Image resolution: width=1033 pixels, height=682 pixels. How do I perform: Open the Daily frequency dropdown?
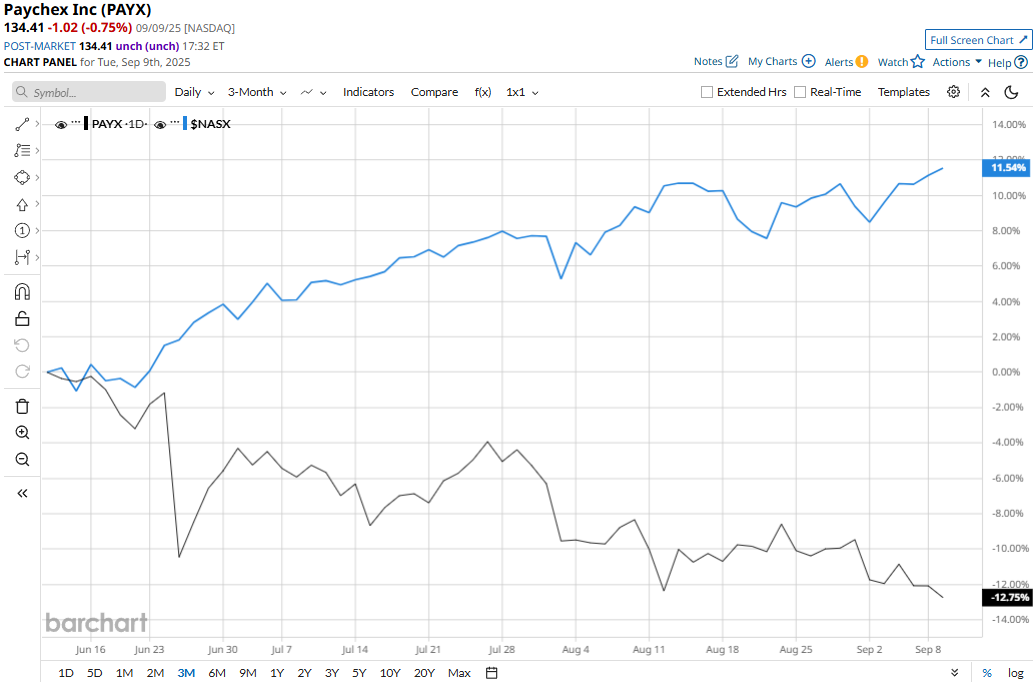(194, 92)
